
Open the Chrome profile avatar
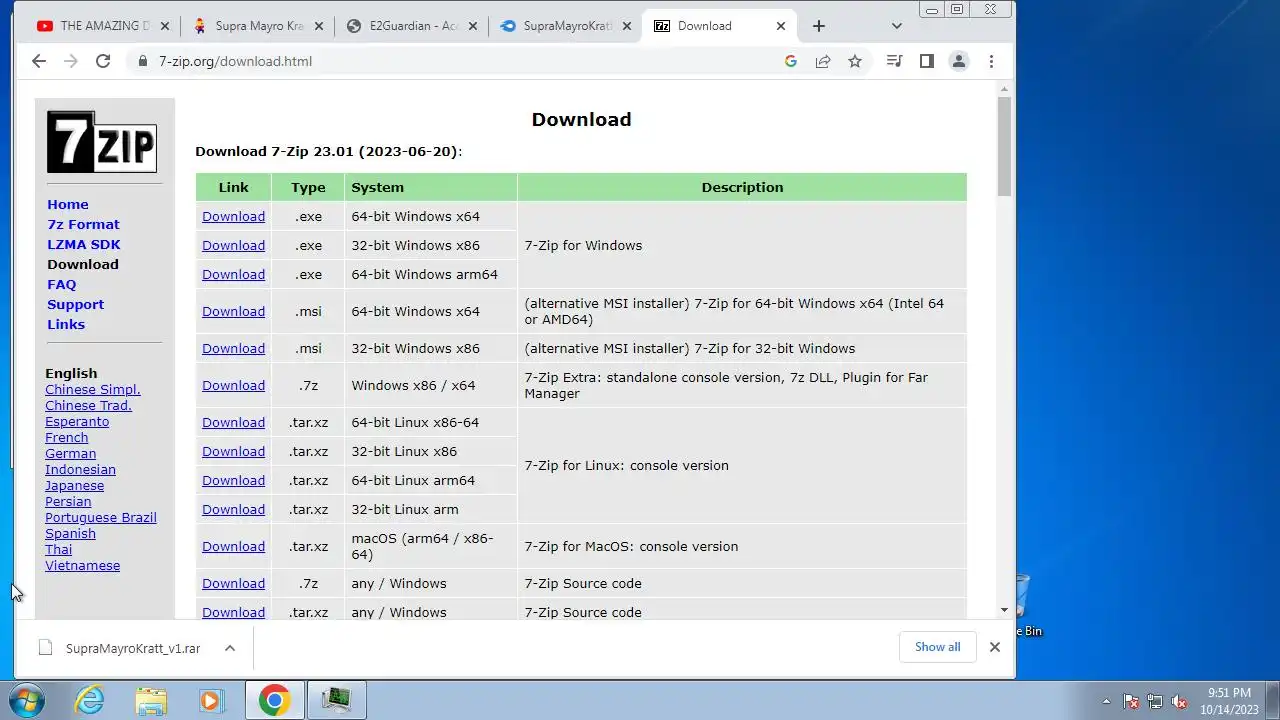pyautogui.click(x=959, y=61)
